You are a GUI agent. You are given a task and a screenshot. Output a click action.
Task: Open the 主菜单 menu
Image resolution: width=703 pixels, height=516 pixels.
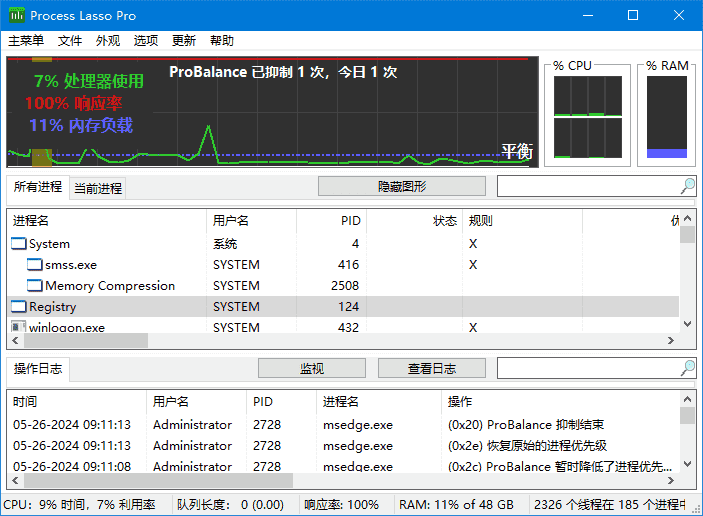(x=26, y=41)
